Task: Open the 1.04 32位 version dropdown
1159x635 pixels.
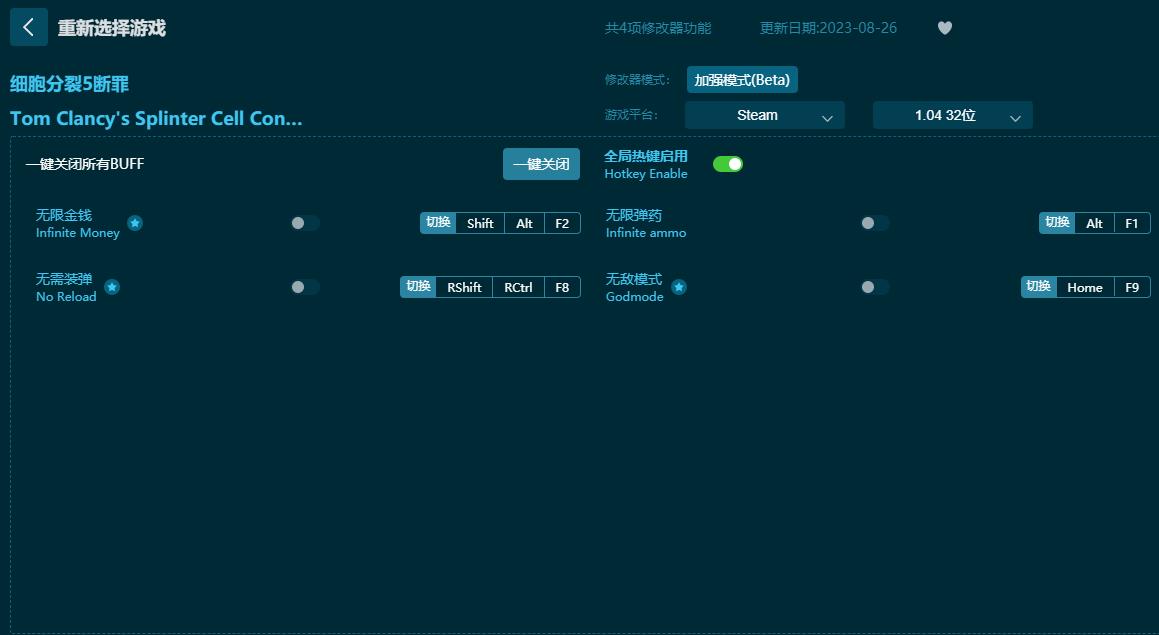Action: tap(952, 115)
